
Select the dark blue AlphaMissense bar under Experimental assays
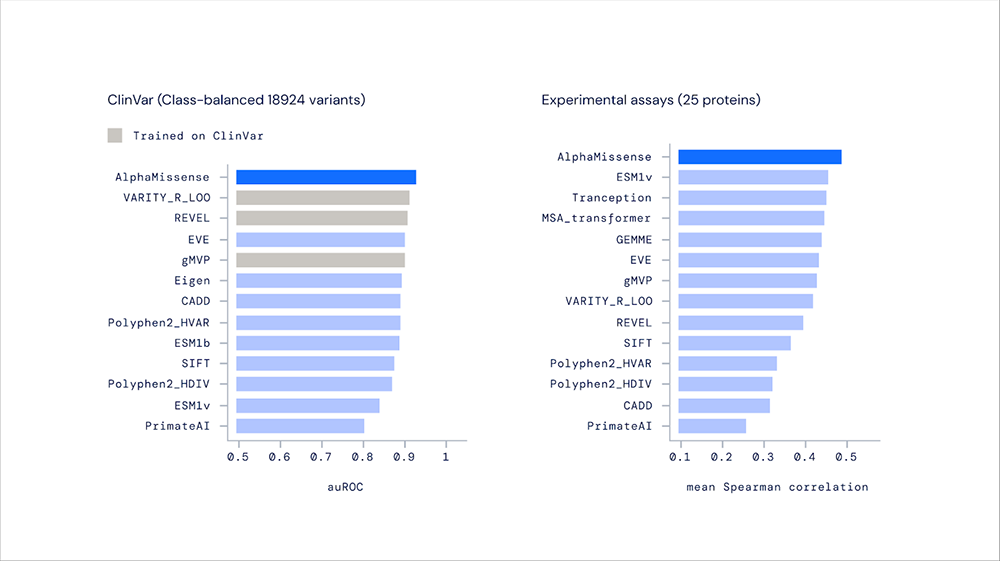pyautogui.click(x=759, y=157)
